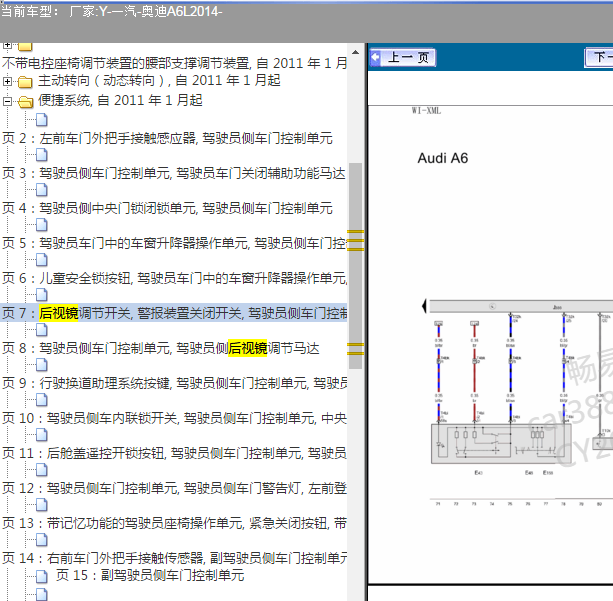
Task: Open 页 11: 后舱盖遥控开锁按钮
Action: coord(174,453)
